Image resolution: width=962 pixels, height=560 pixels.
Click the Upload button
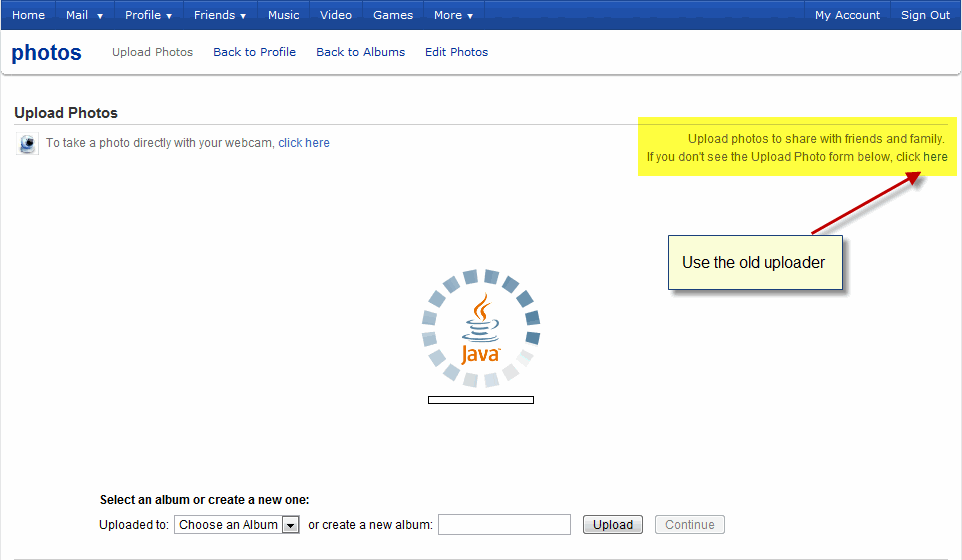(613, 525)
